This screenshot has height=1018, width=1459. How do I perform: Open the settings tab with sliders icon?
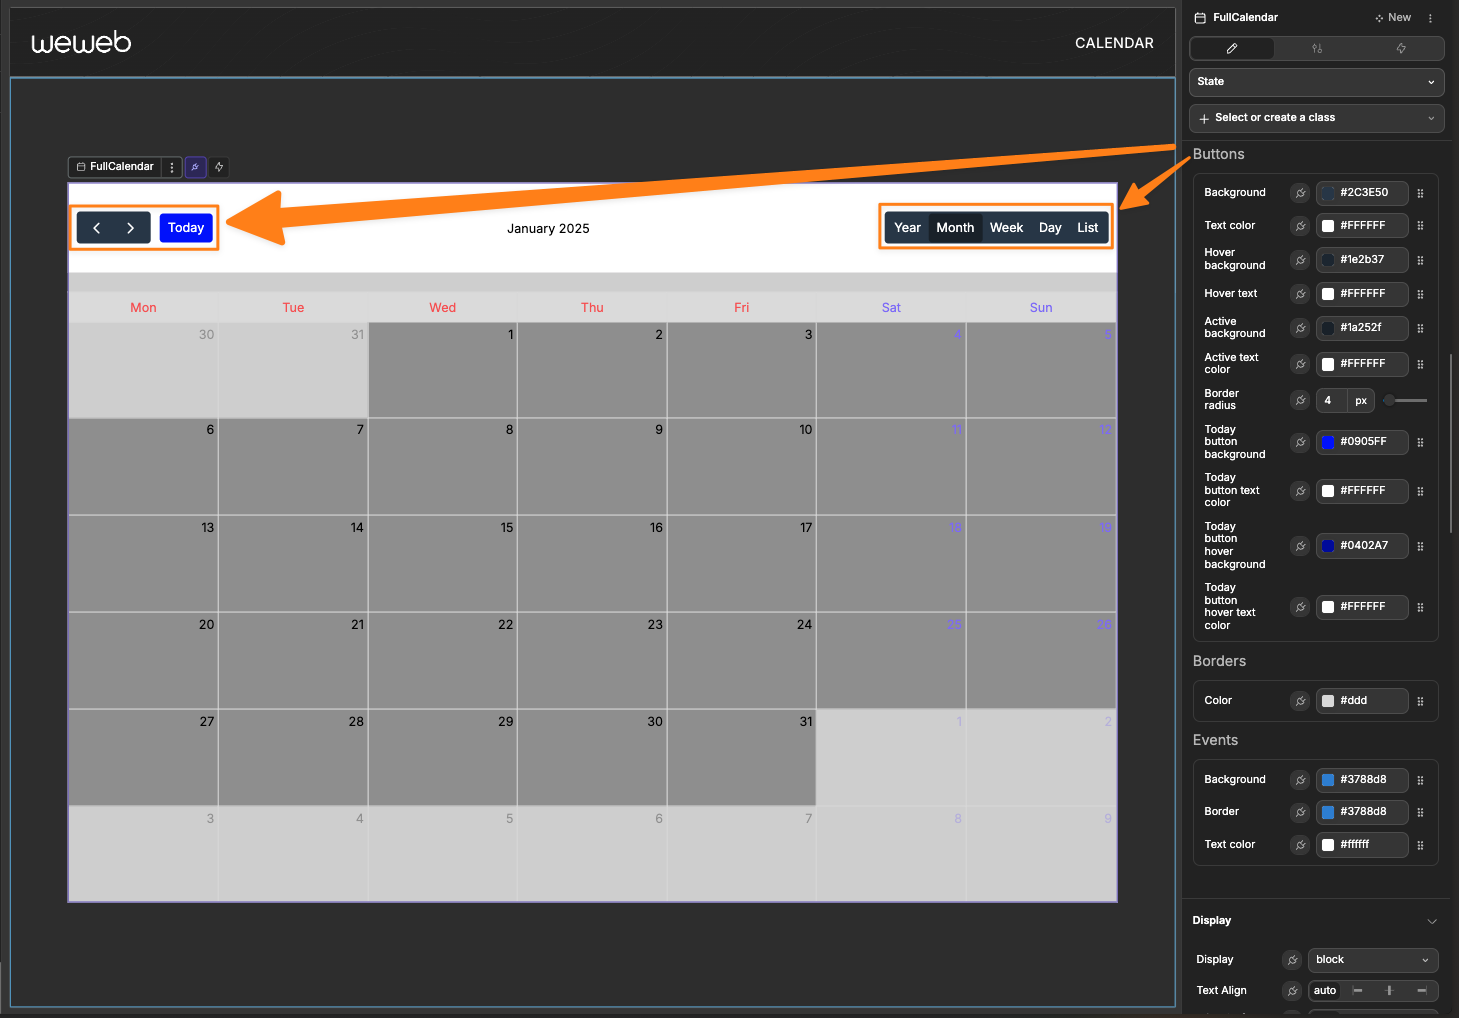click(x=1317, y=48)
